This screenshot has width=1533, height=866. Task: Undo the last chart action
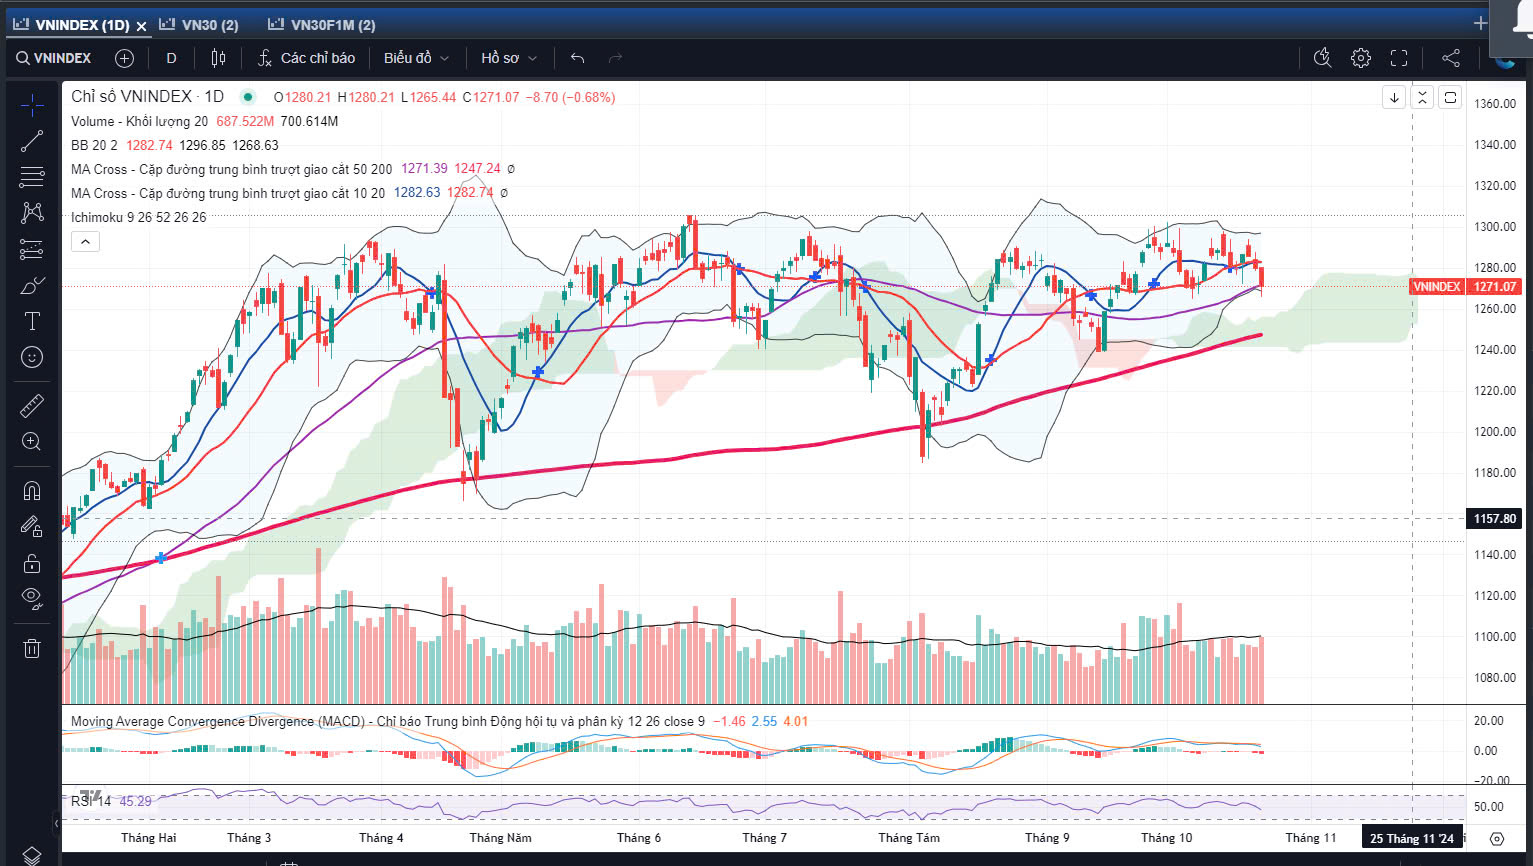(577, 58)
